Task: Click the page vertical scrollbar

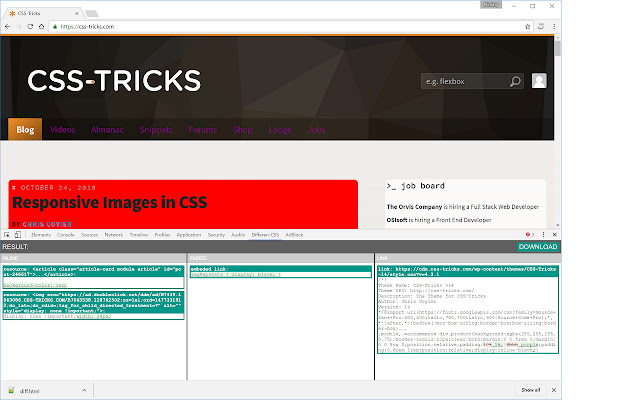Action: click(x=558, y=131)
